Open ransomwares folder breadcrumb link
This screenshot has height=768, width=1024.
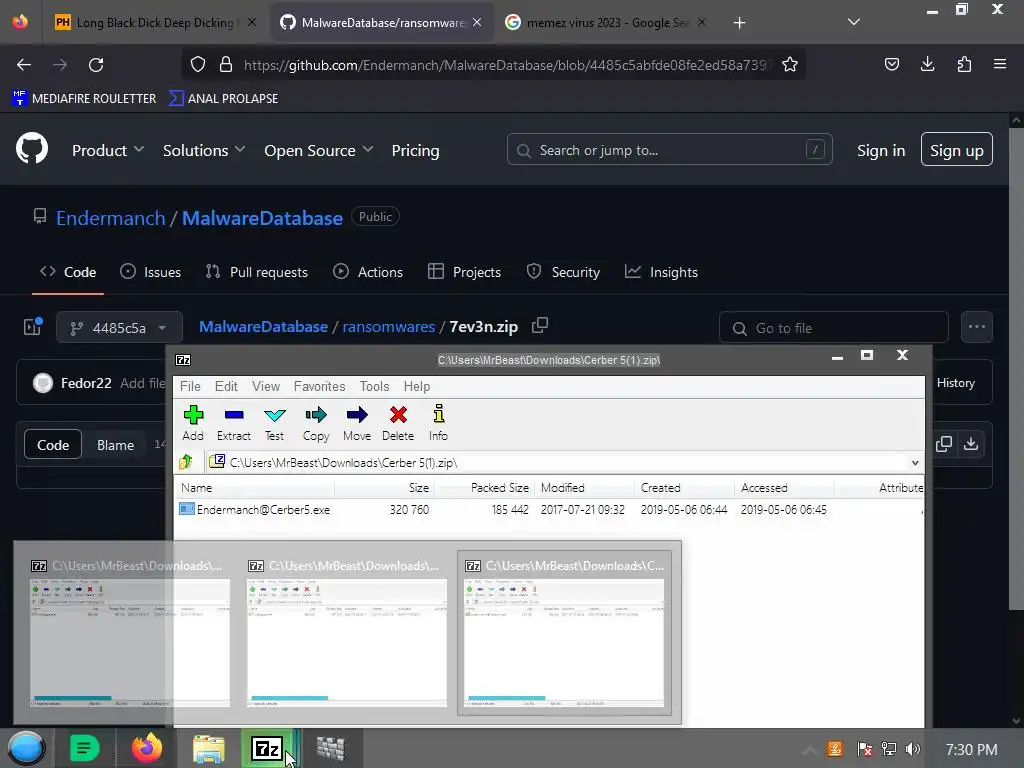tap(389, 327)
